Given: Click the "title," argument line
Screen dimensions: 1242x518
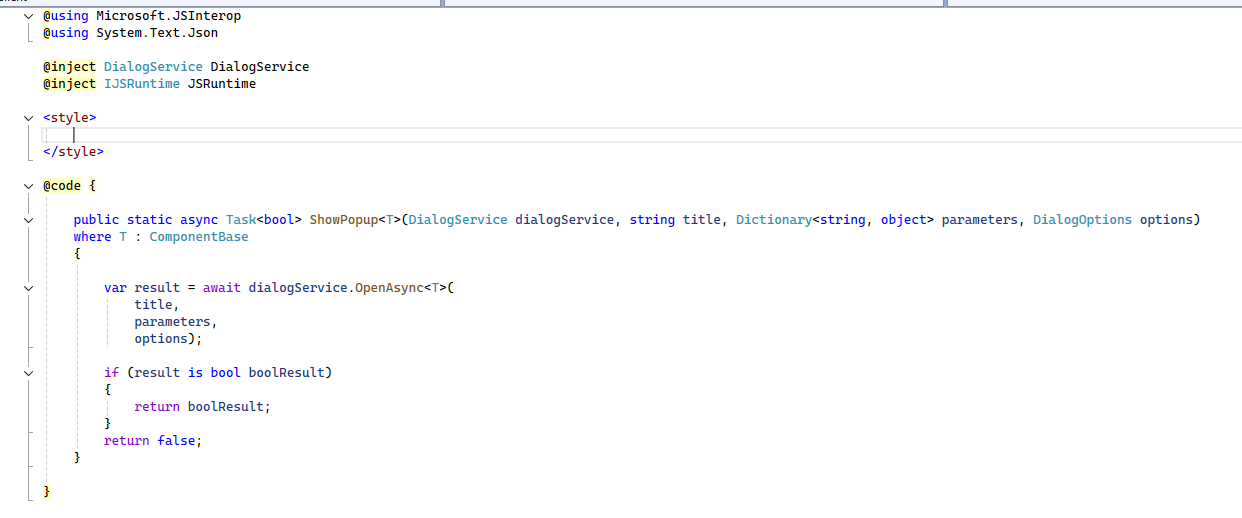Looking at the screenshot, I should coord(157,305).
